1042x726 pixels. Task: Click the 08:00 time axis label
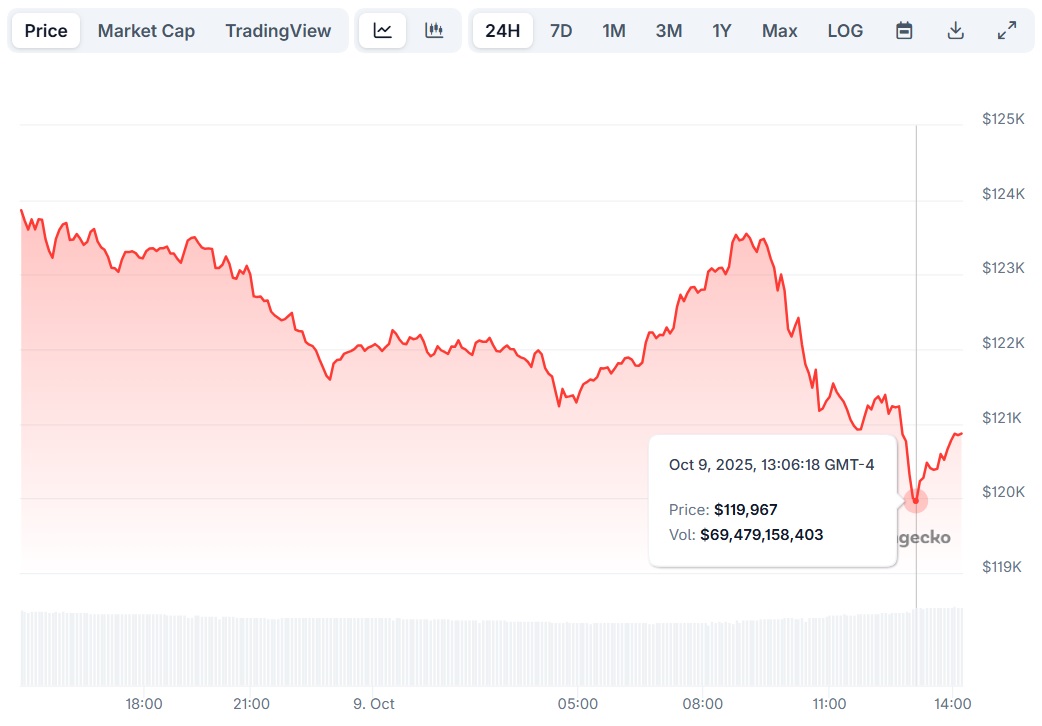tap(703, 704)
